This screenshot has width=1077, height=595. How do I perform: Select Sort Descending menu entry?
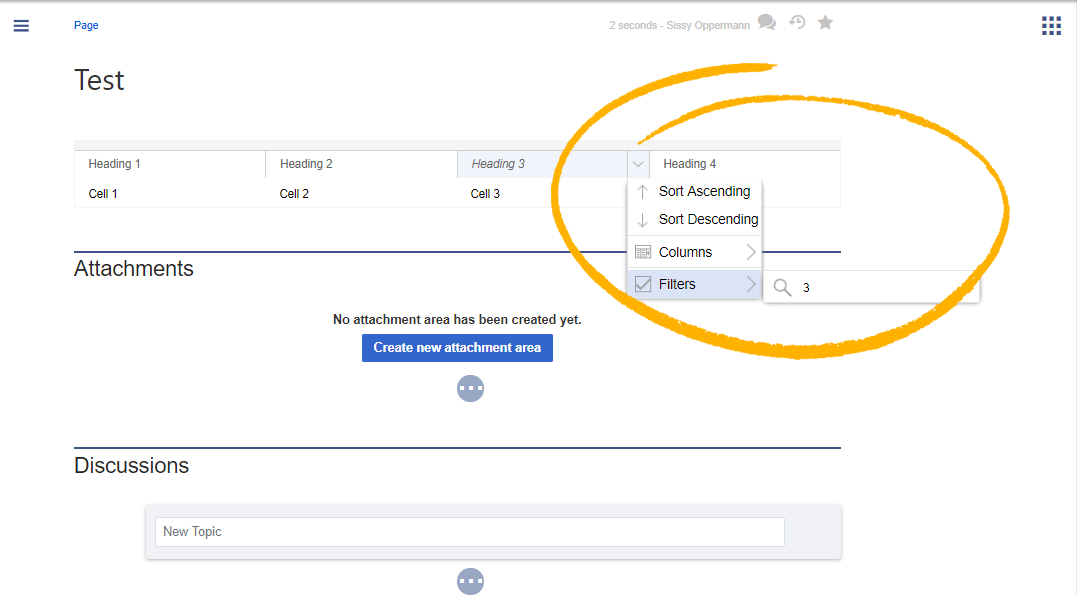694,220
